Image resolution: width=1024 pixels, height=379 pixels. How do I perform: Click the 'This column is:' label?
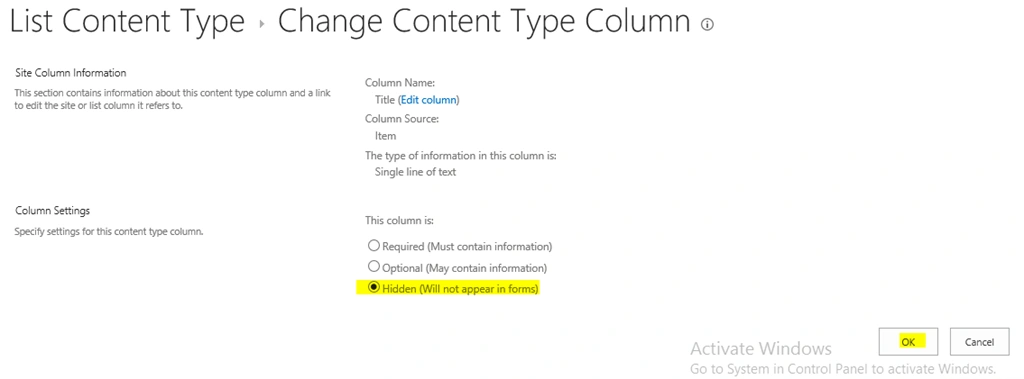click(399, 221)
